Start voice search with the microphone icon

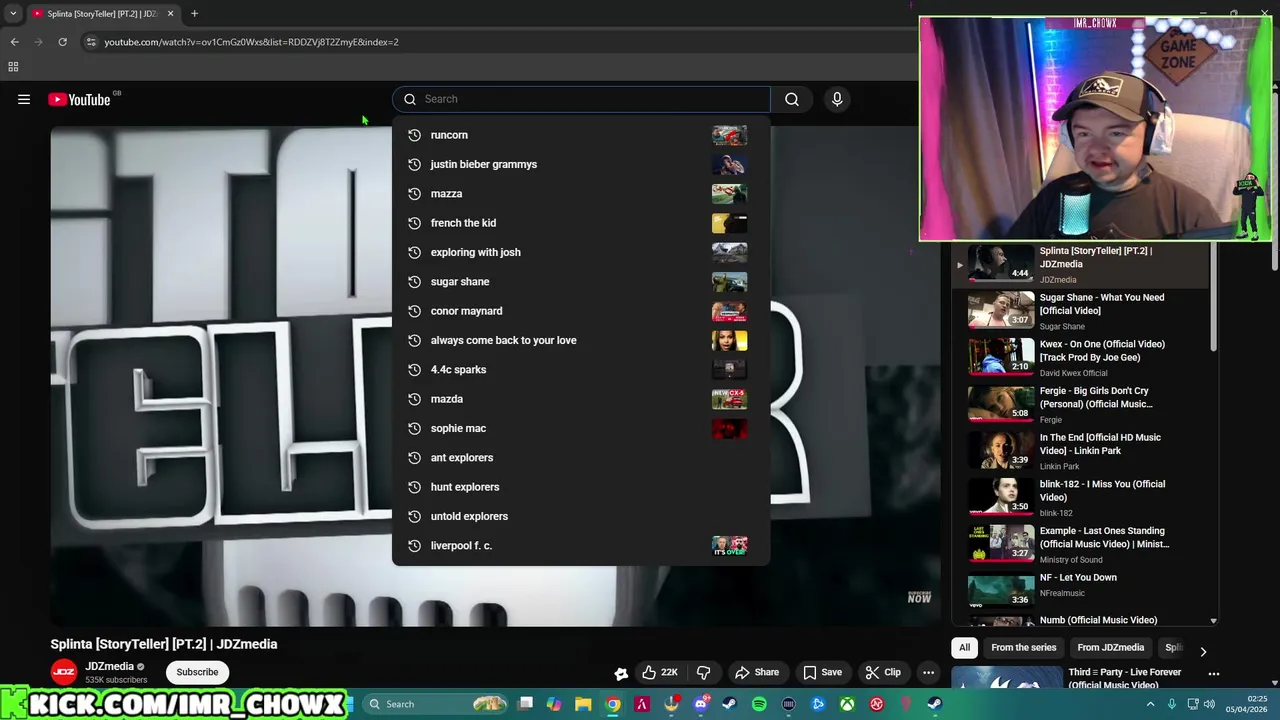(837, 99)
